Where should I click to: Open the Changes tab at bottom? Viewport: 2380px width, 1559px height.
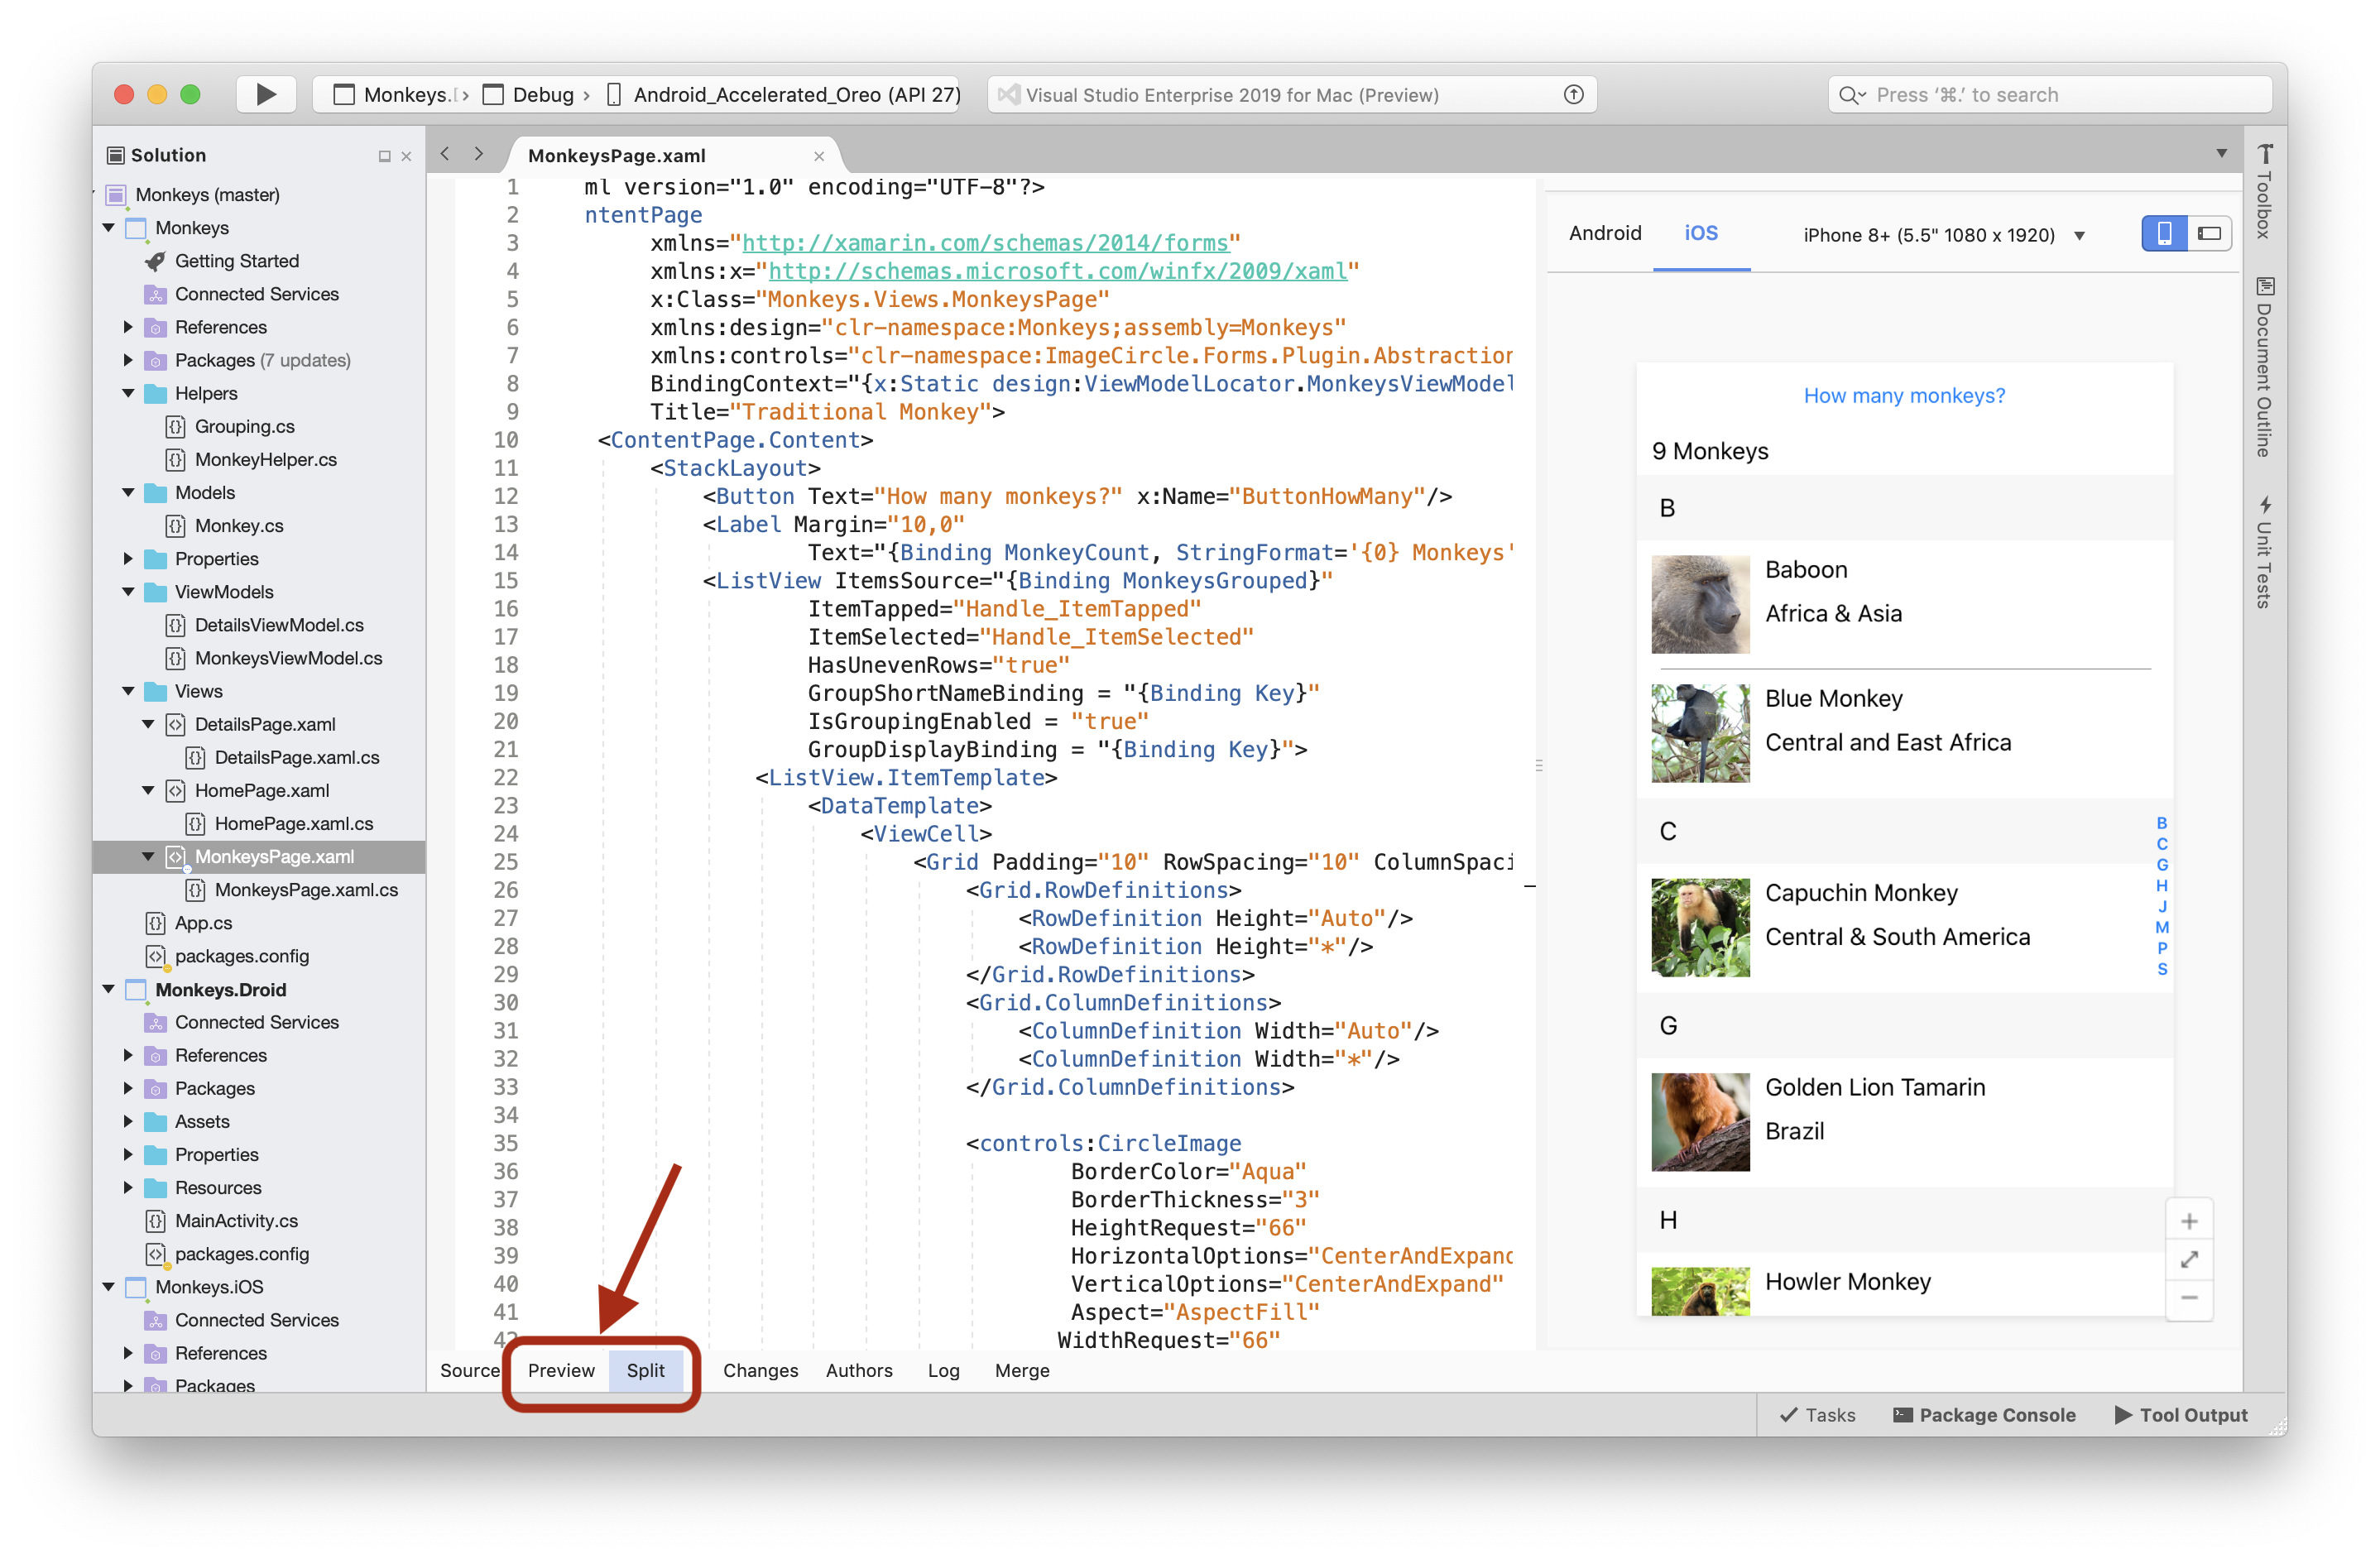760,1370
